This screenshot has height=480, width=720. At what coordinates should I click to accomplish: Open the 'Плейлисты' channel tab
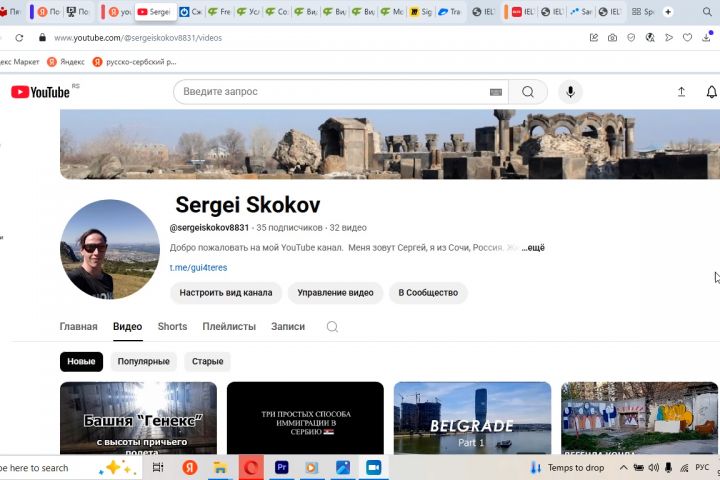(229, 327)
